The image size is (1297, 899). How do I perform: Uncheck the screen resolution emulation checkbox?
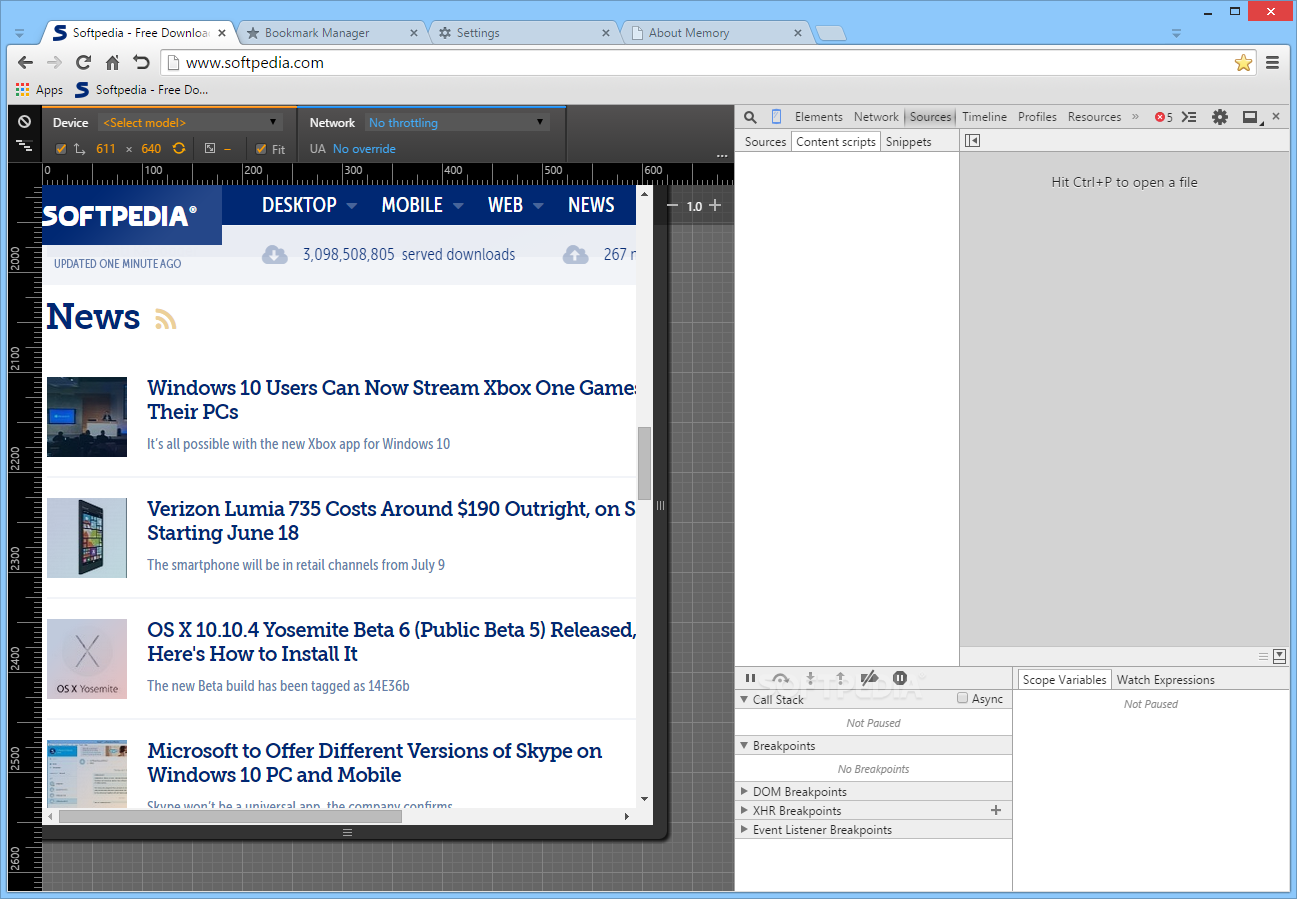pyautogui.click(x=61, y=149)
